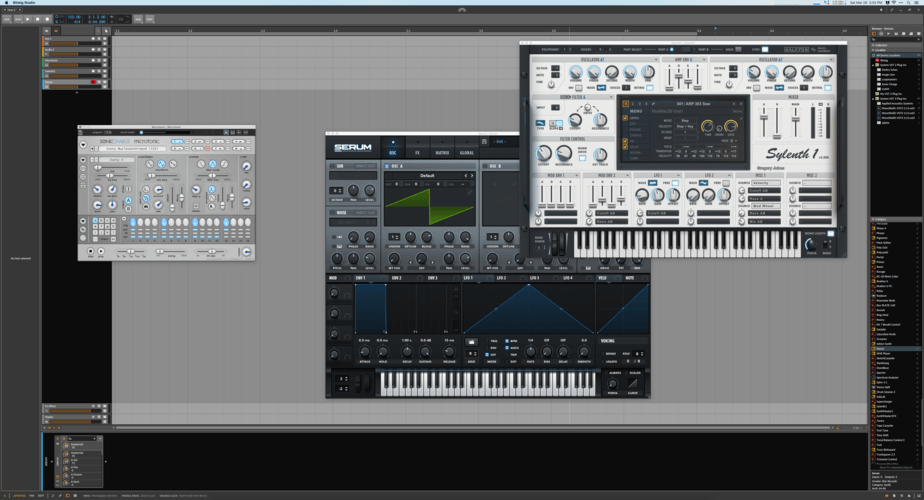Open LFO 2 dropdown in Sylenth1
The width and height of the screenshot is (924, 500).
tap(729, 175)
